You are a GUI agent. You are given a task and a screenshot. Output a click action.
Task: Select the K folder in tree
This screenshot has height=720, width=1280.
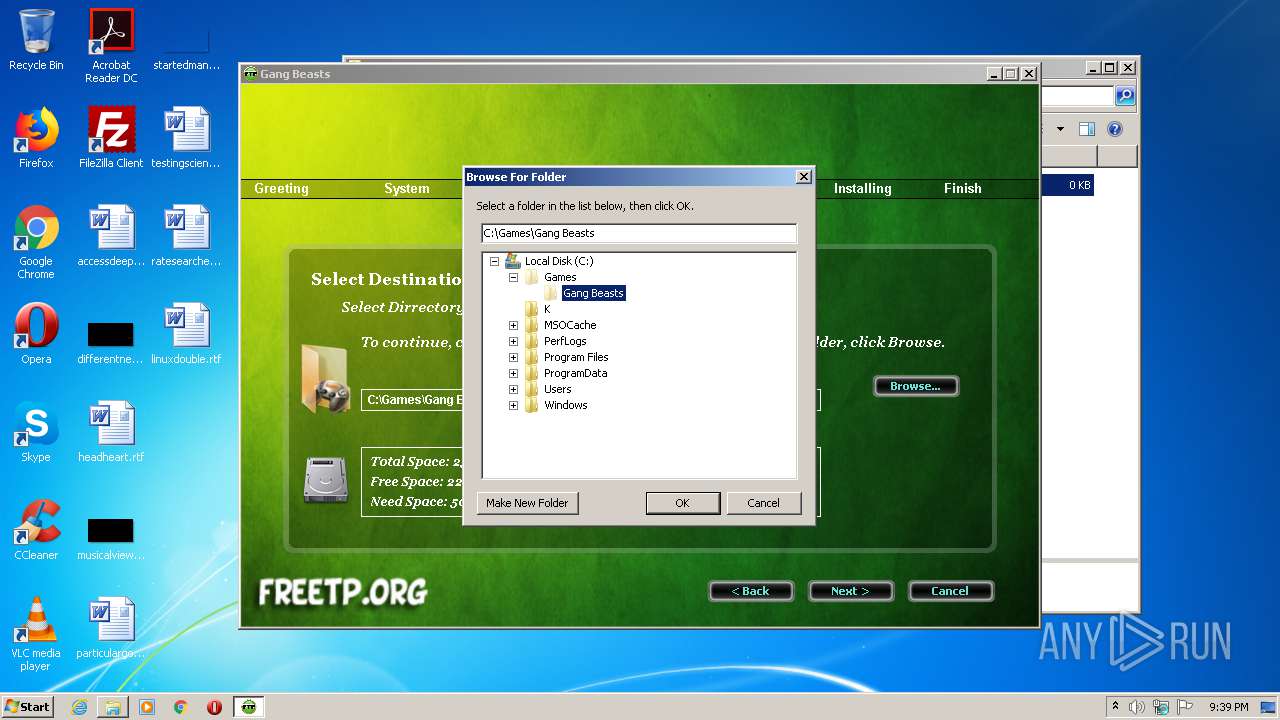click(x=547, y=309)
